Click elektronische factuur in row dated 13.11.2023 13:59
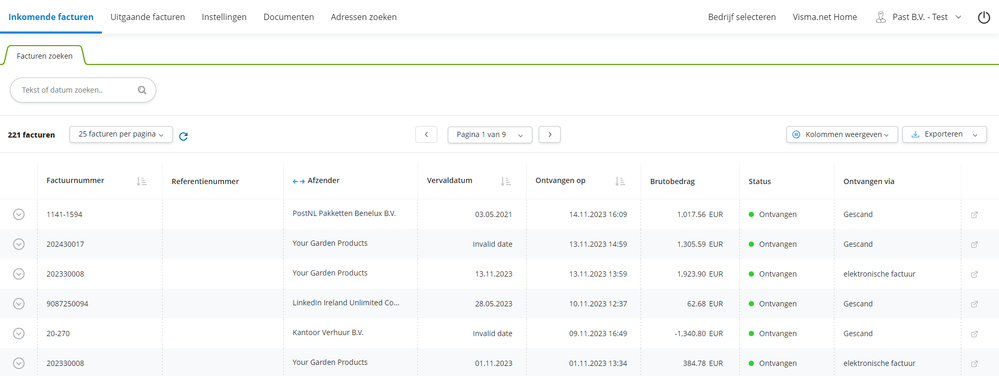This screenshot has height=376, width=999. pos(879,274)
